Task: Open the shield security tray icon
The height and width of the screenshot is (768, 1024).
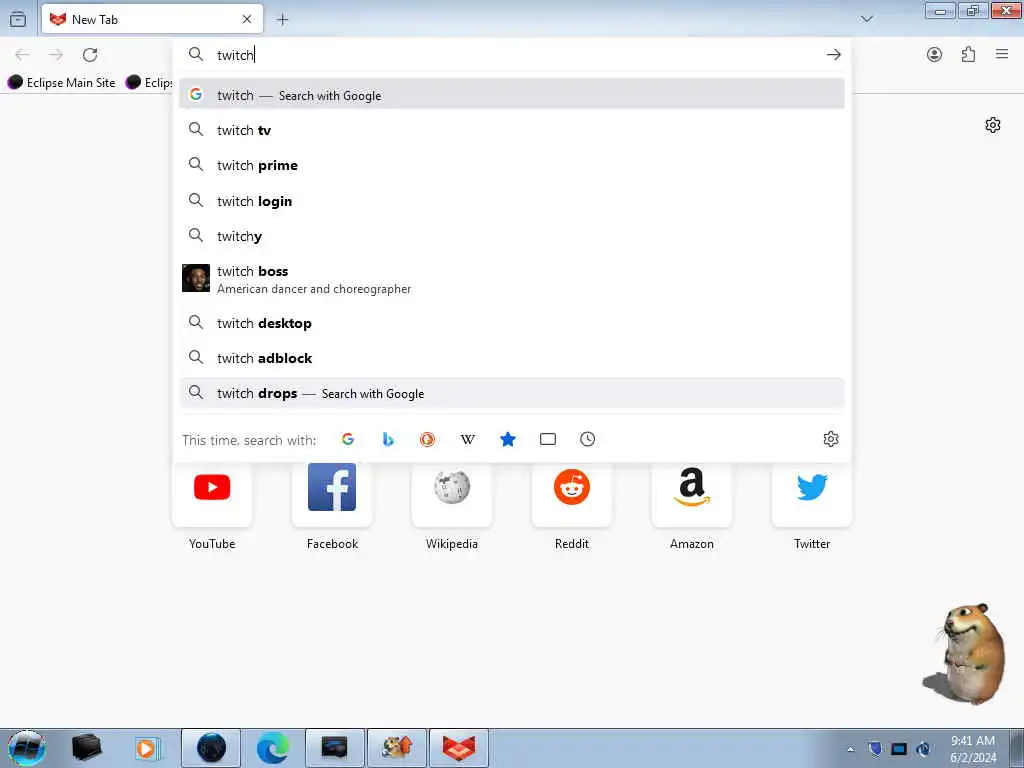Action: click(875, 748)
